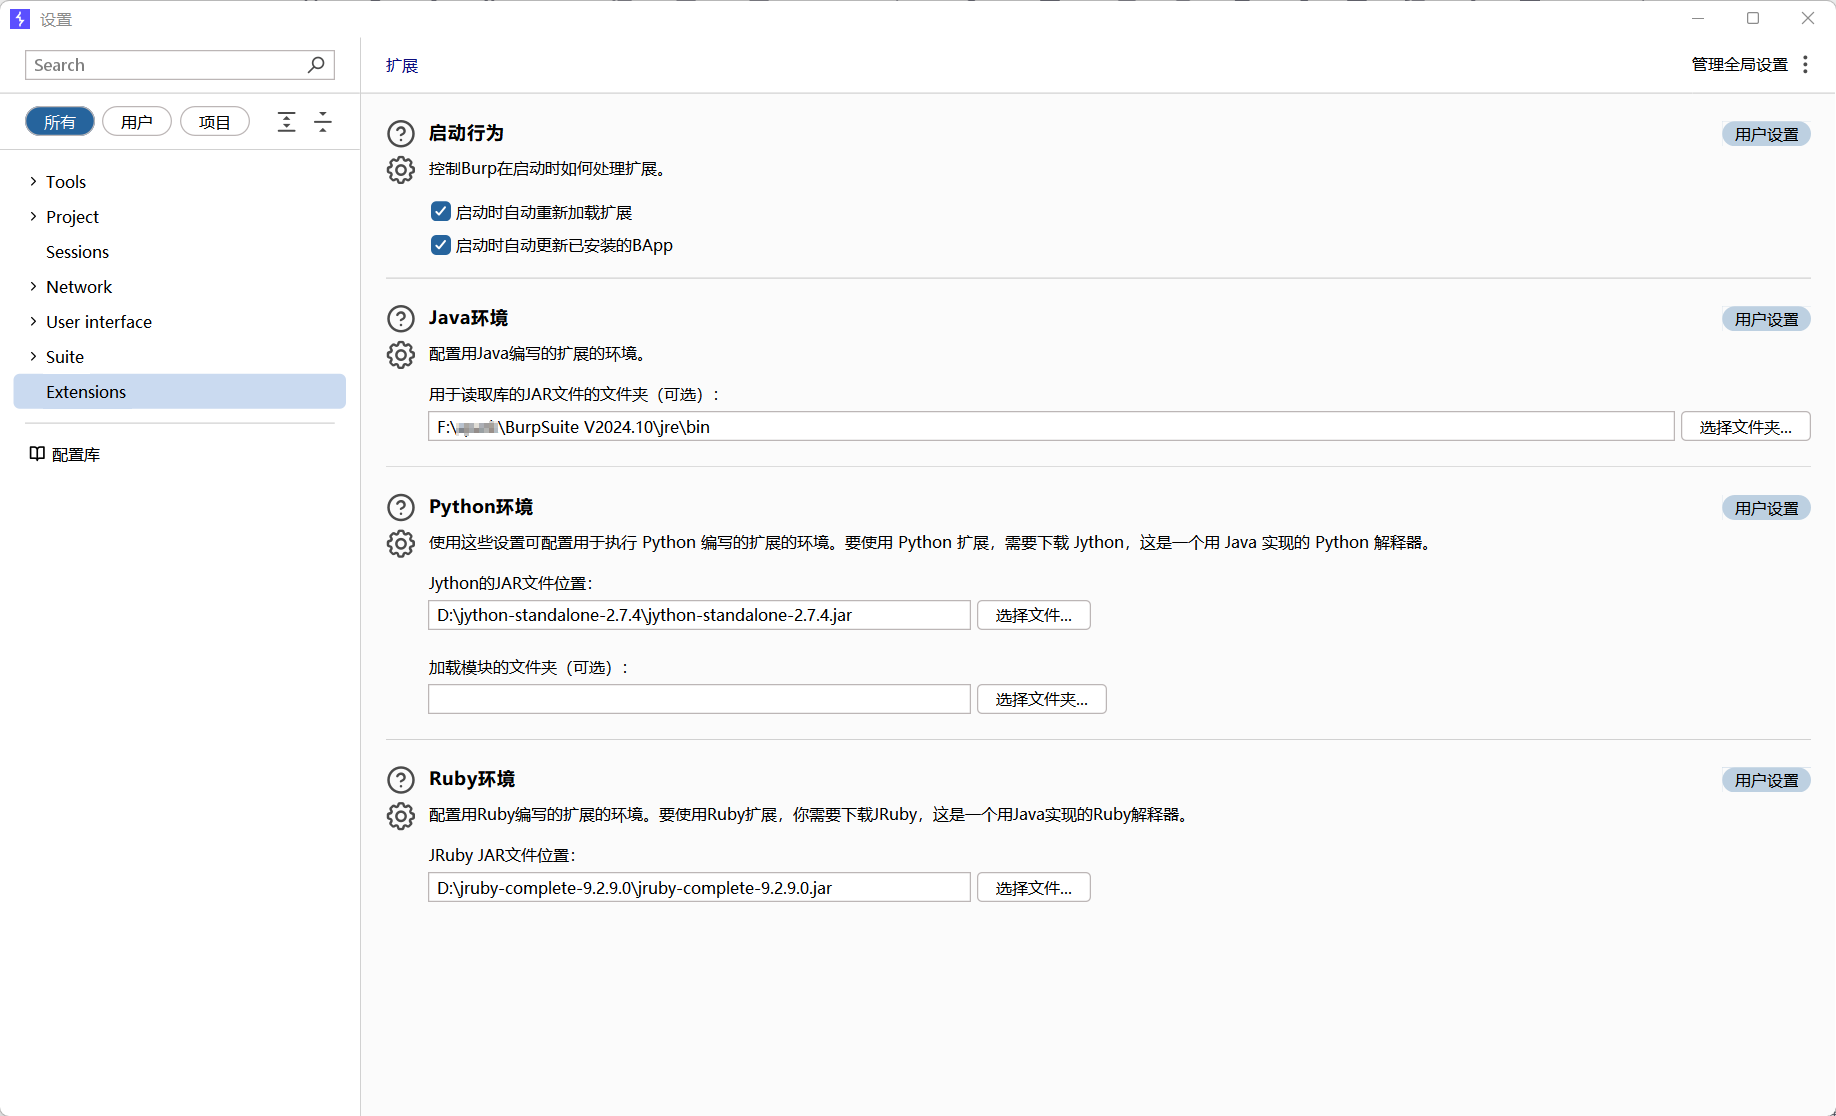This screenshot has width=1836, height=1116.
Task: Switch to the 用户 filter tab
Action: tap(136, 121)
